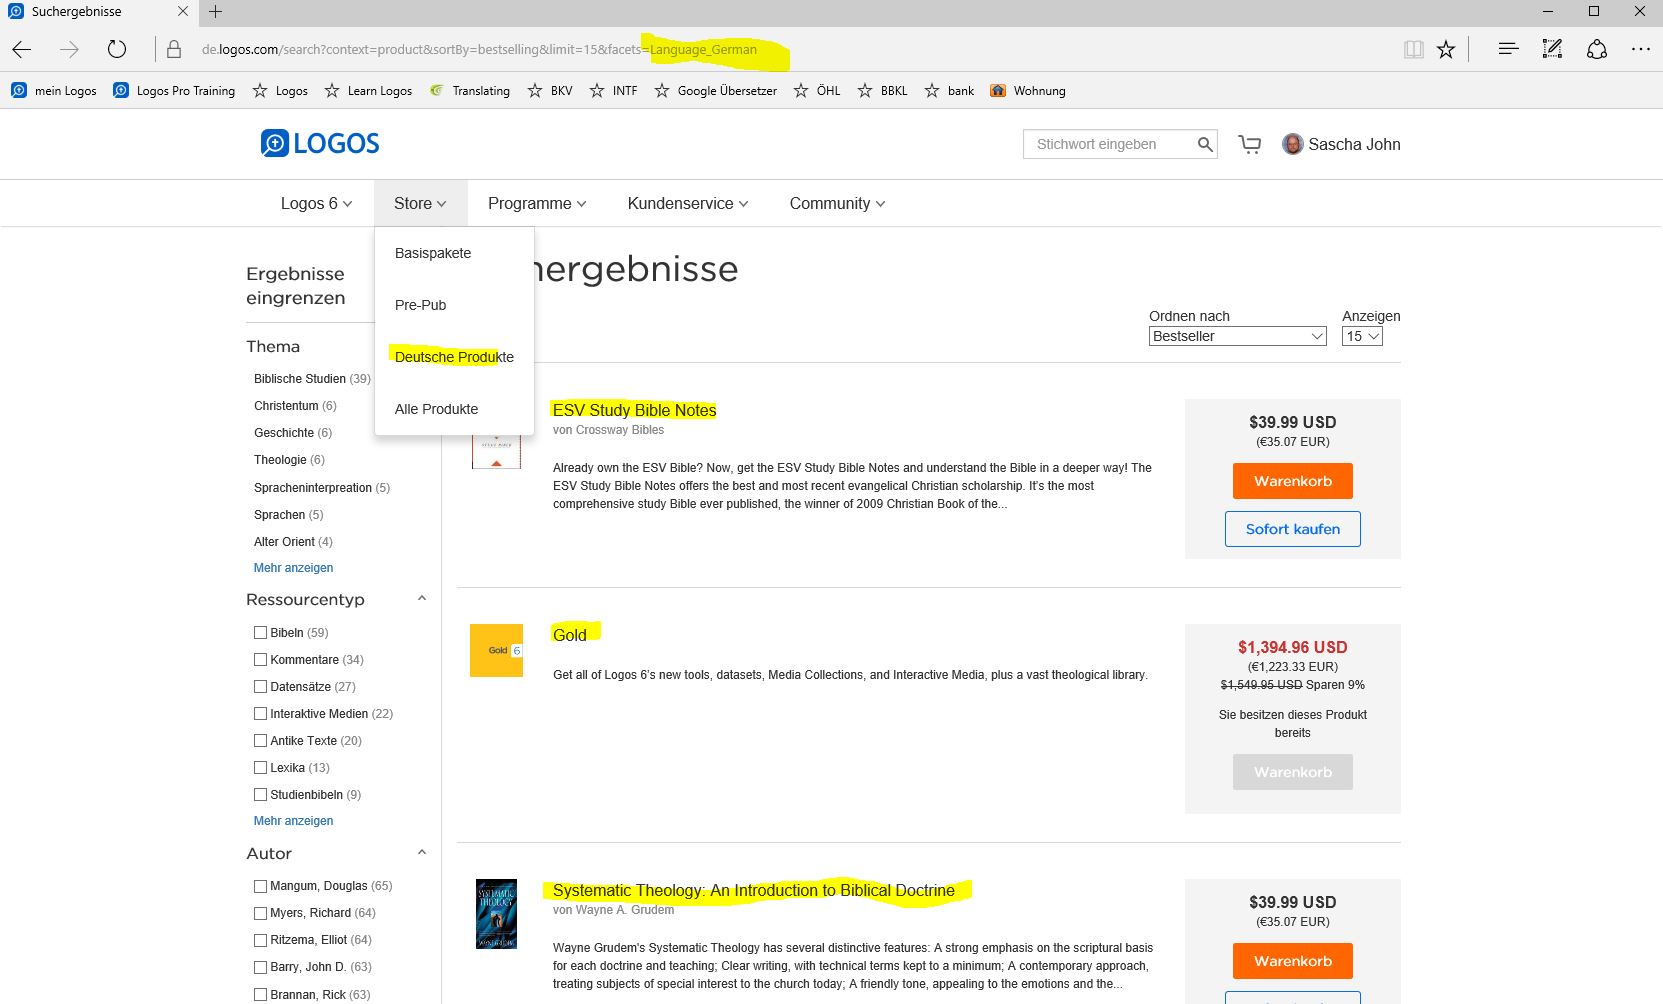1663x1004 pixels.
Task: Check author Mangum, Douglas
Action: click(260, 885)
